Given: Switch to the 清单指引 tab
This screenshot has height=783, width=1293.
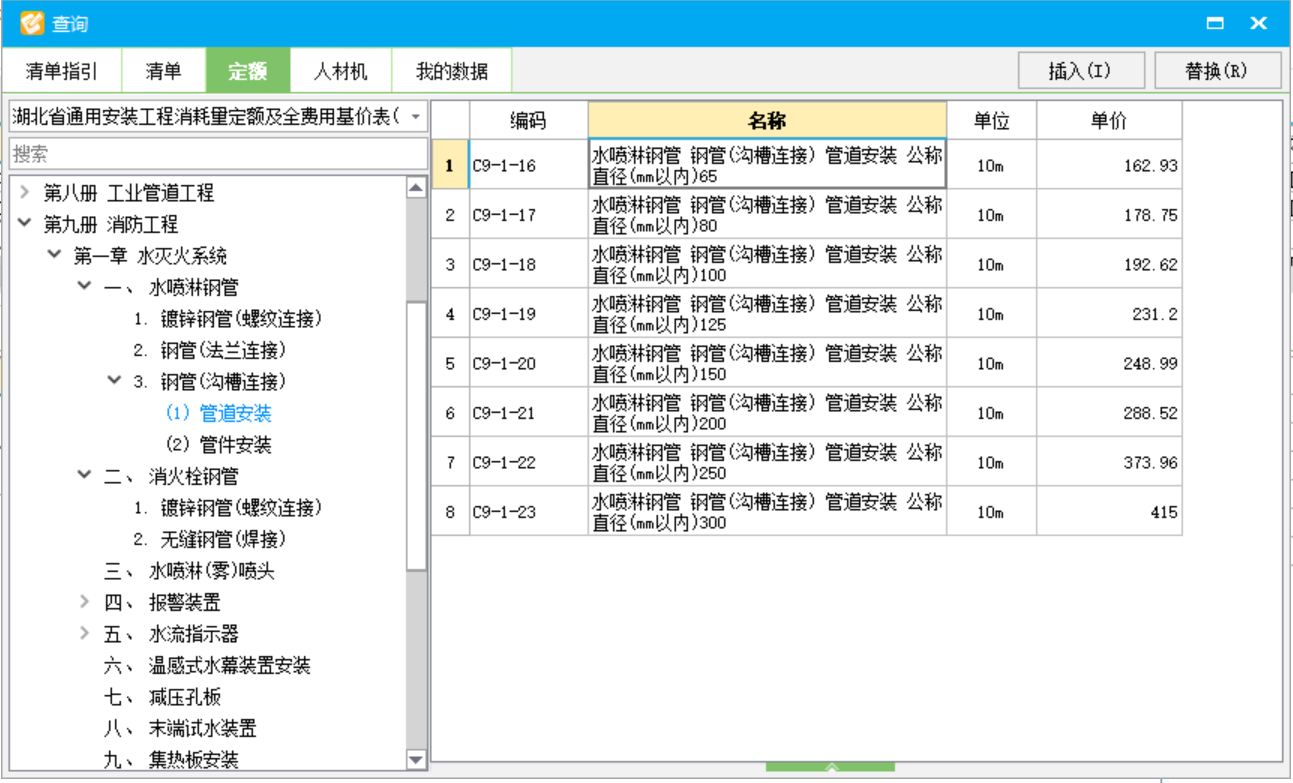Looking at the screenshot, I should pos(62,71).
